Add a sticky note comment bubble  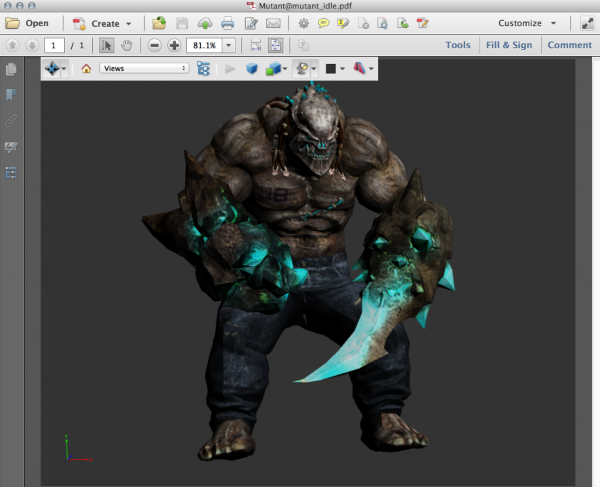coord(323,23)
